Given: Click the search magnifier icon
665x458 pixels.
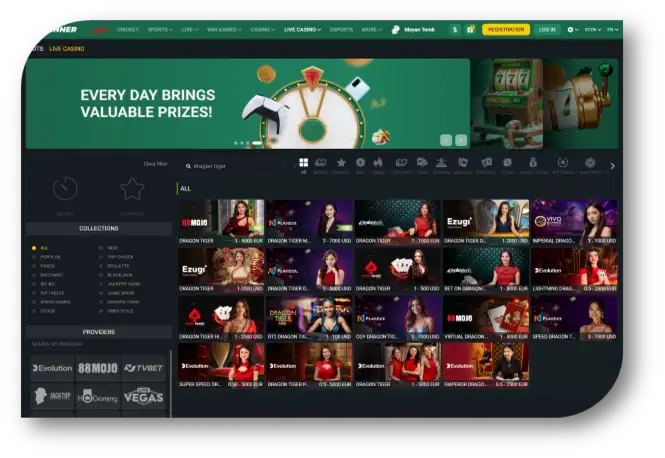Looking at the screenshot, I should 188,166.
